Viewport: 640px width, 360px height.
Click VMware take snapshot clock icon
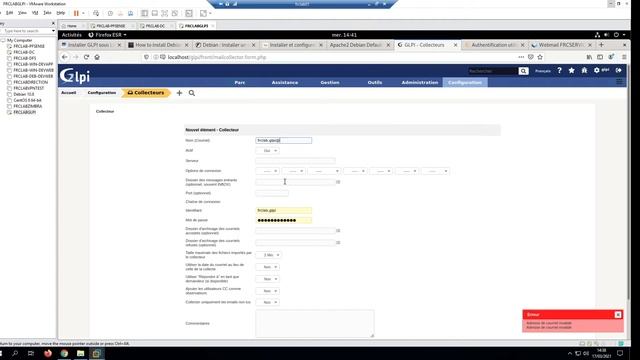click(x=110, y=13)
